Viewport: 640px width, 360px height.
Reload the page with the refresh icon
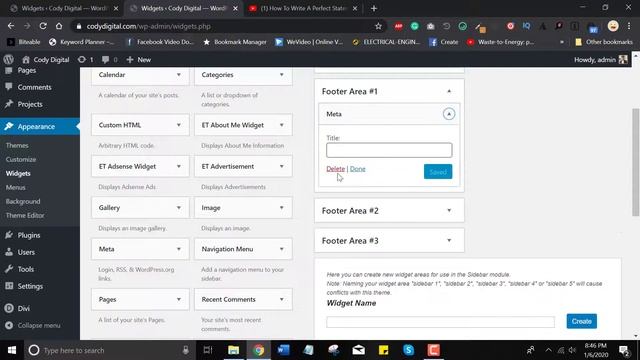(x=43, y=26)
